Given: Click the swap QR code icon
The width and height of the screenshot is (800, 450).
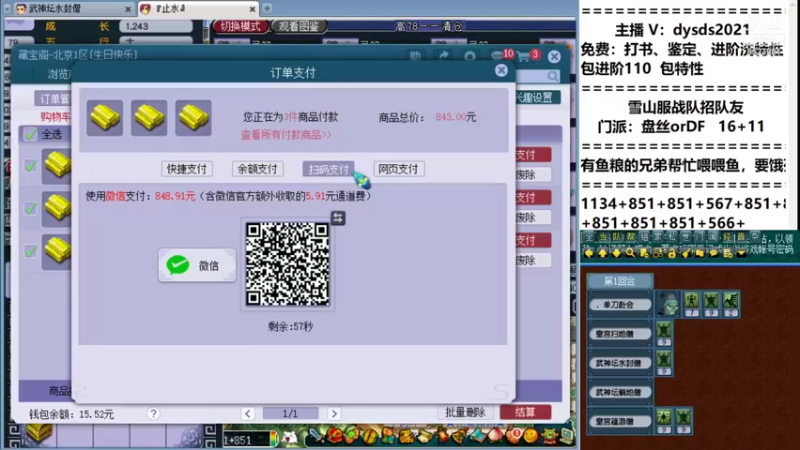Looking at the screenshot, I should tap(338, 218).
